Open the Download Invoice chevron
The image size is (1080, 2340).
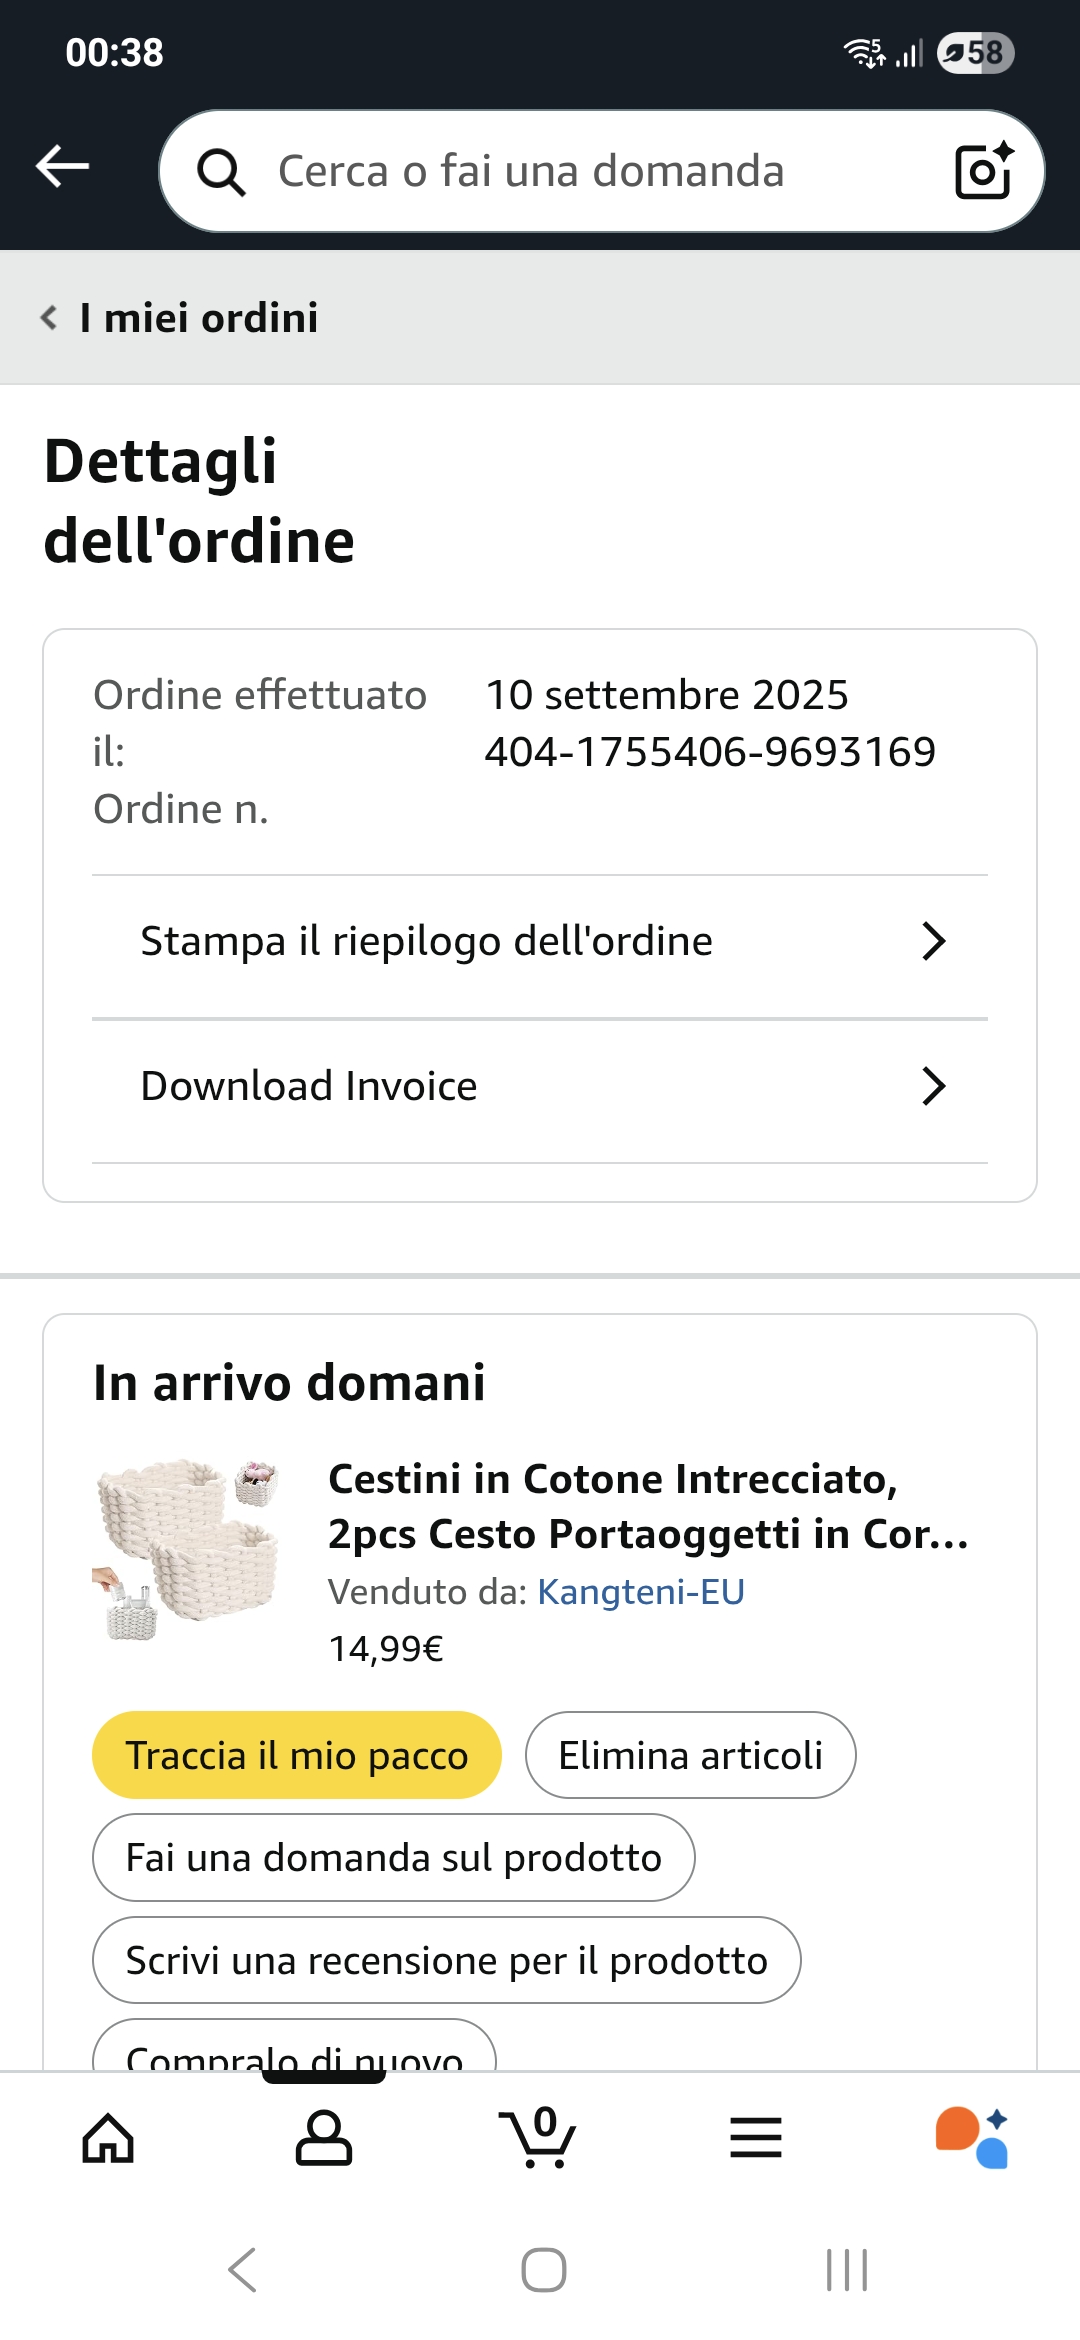pos(932,1086)
